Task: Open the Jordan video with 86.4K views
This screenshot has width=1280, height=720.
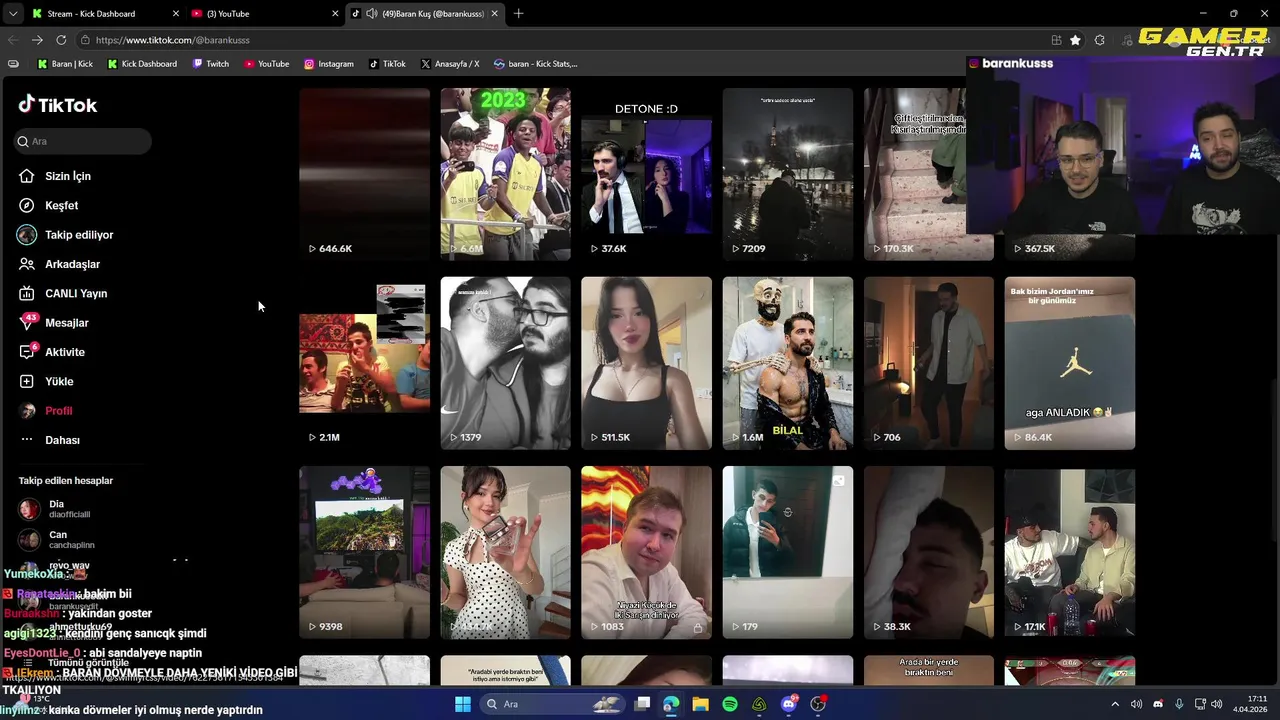Action: (x=1070, y=363)
